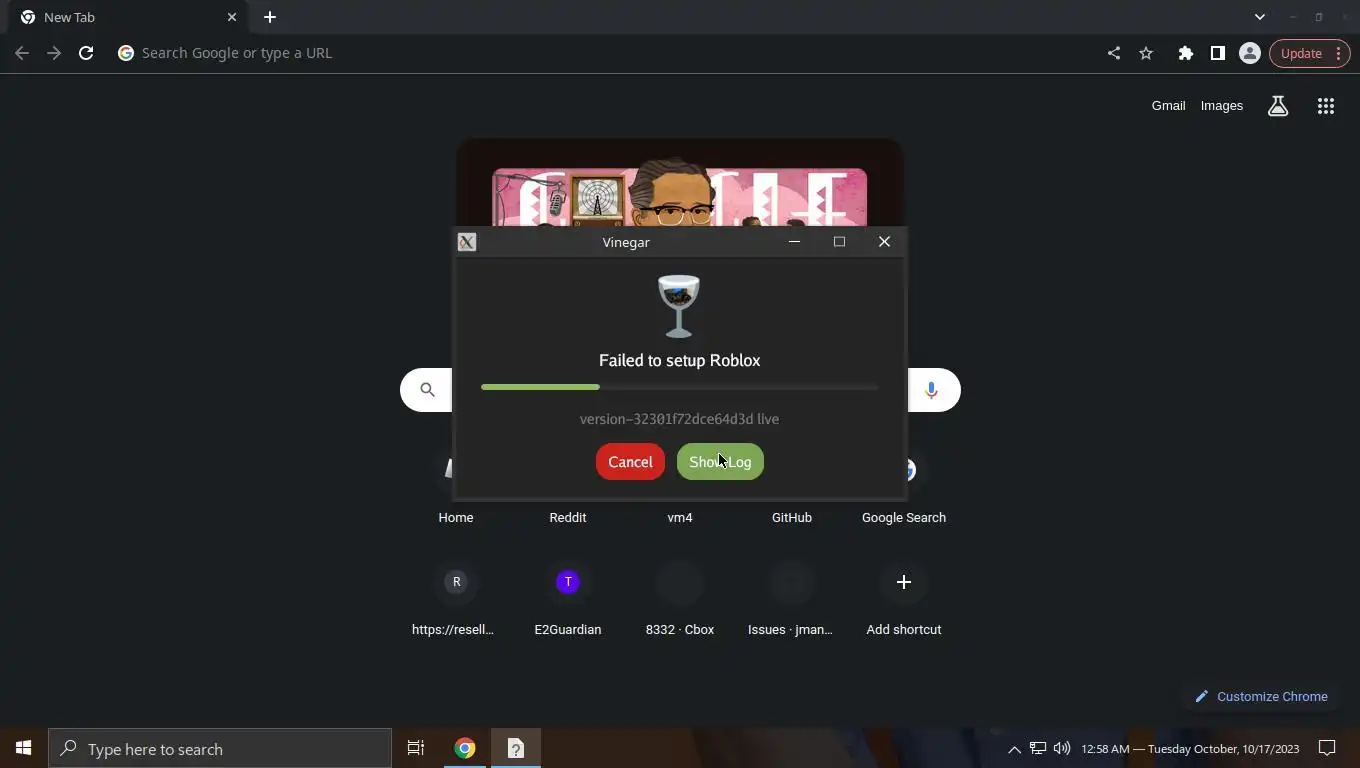Screen dimensions: 1360x768
Task: Open the tab search dropdown arrow
Action: 1260,17
